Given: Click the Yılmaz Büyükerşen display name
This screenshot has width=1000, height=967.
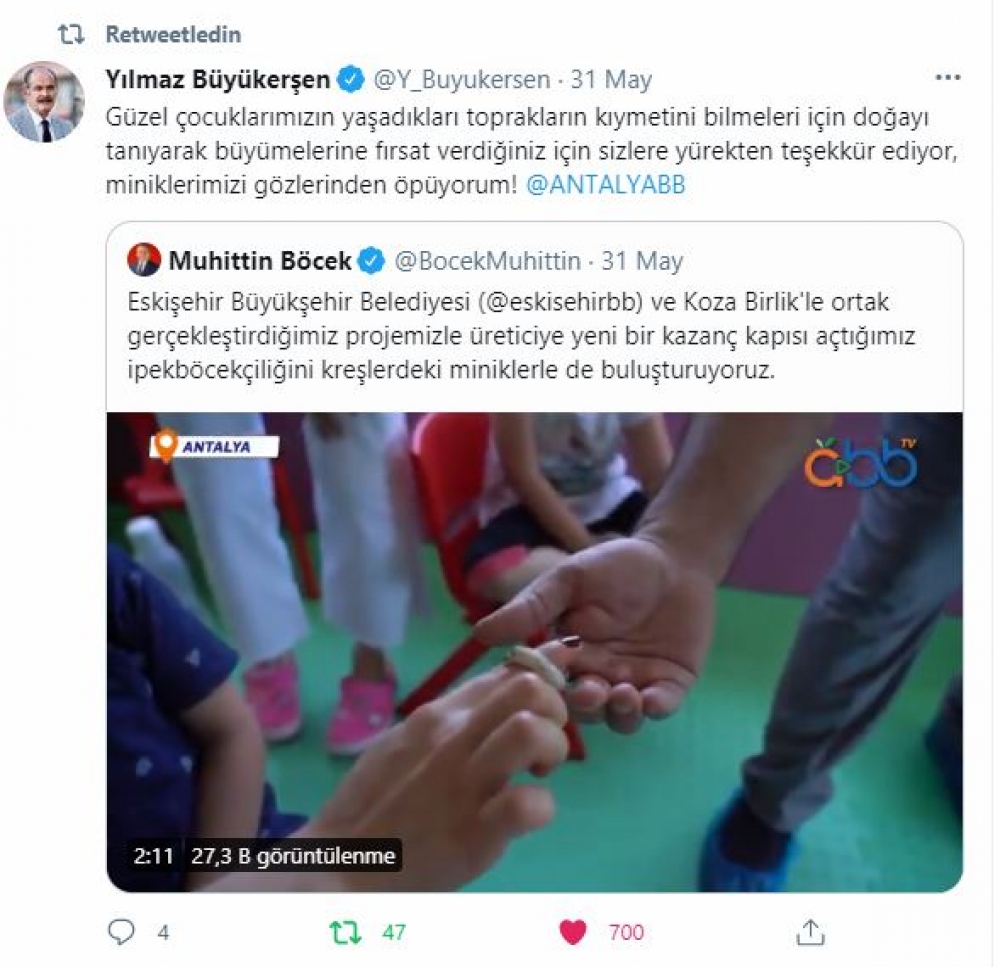Looking at the screenshot, I should (x=217, y=80).
